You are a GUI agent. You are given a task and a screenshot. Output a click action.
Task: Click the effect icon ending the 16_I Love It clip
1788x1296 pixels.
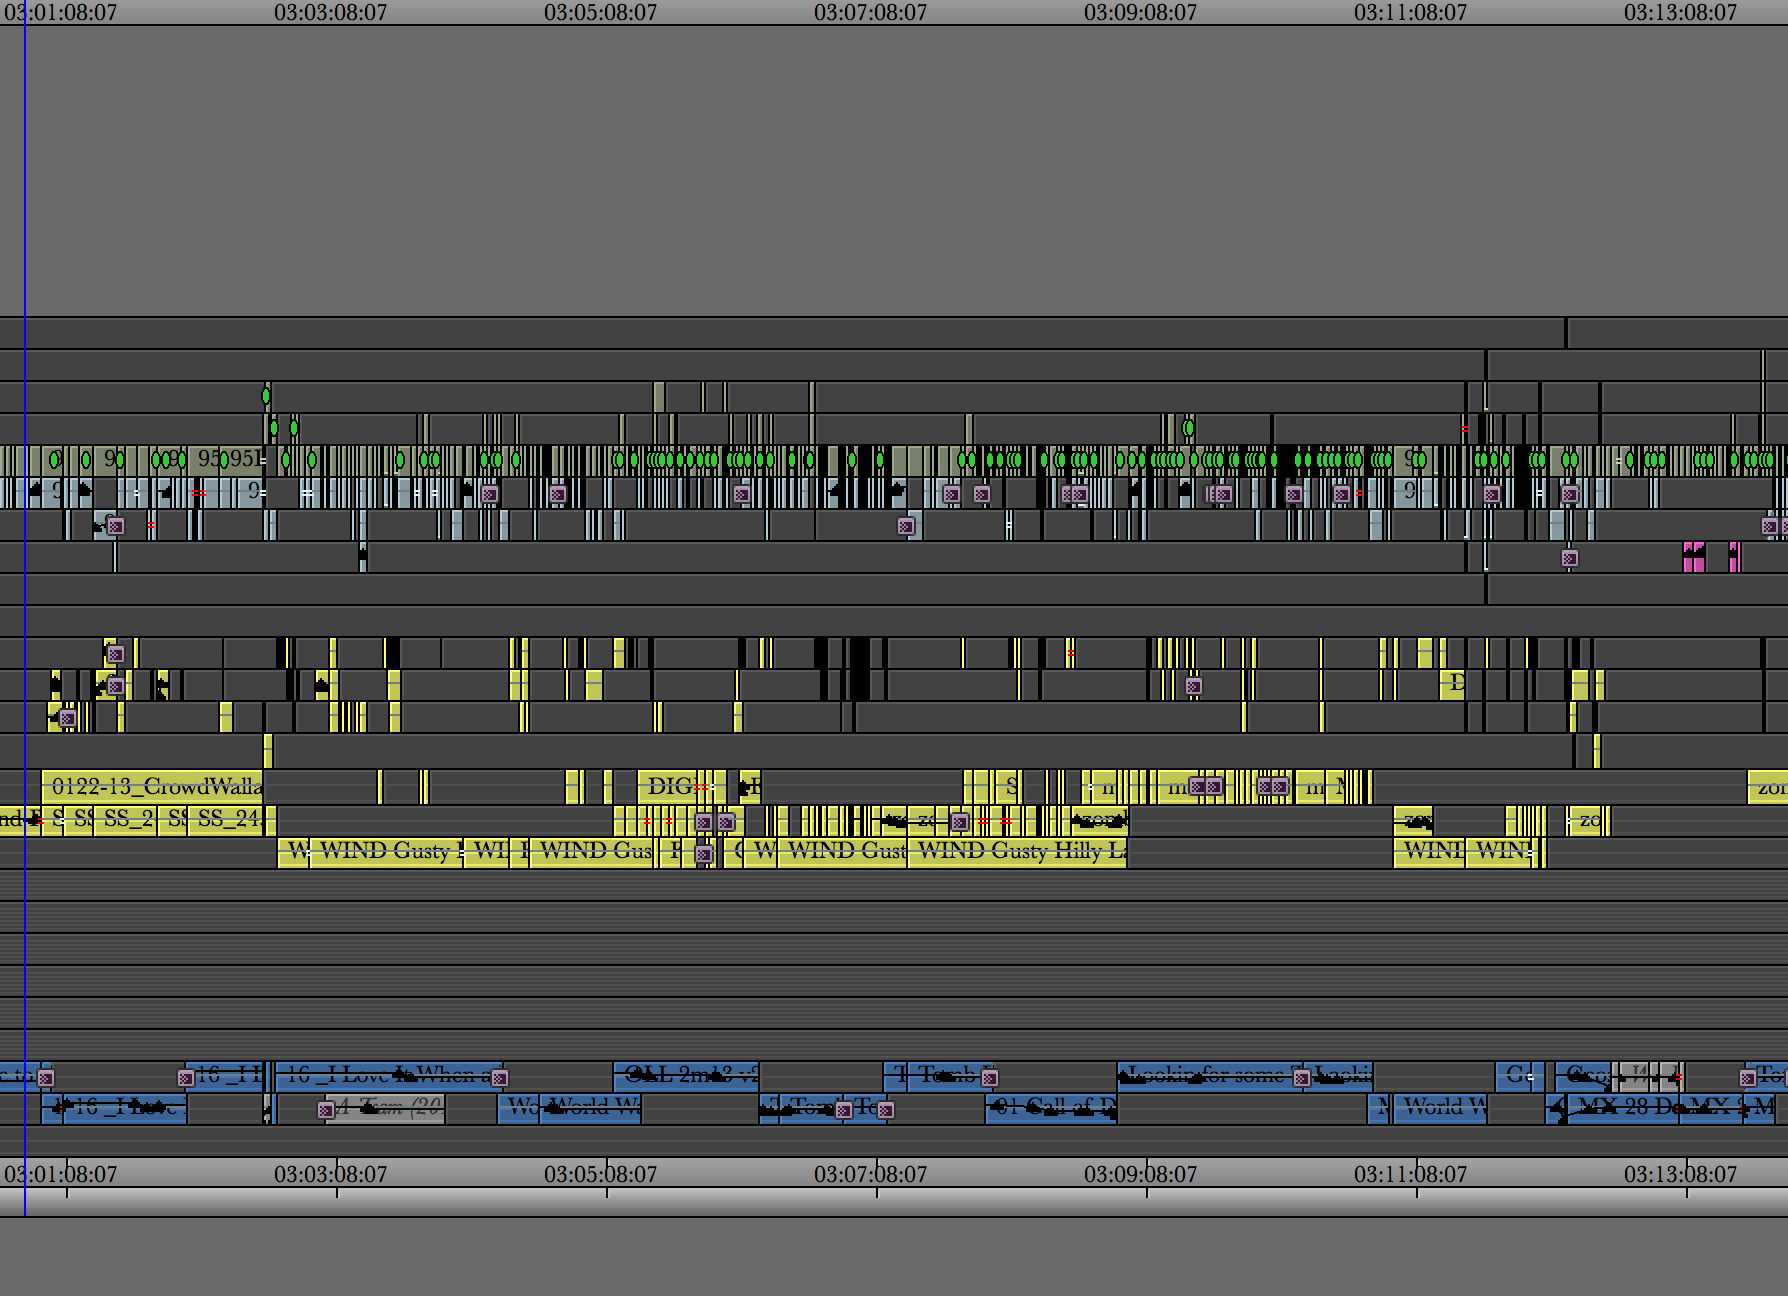499,1077
